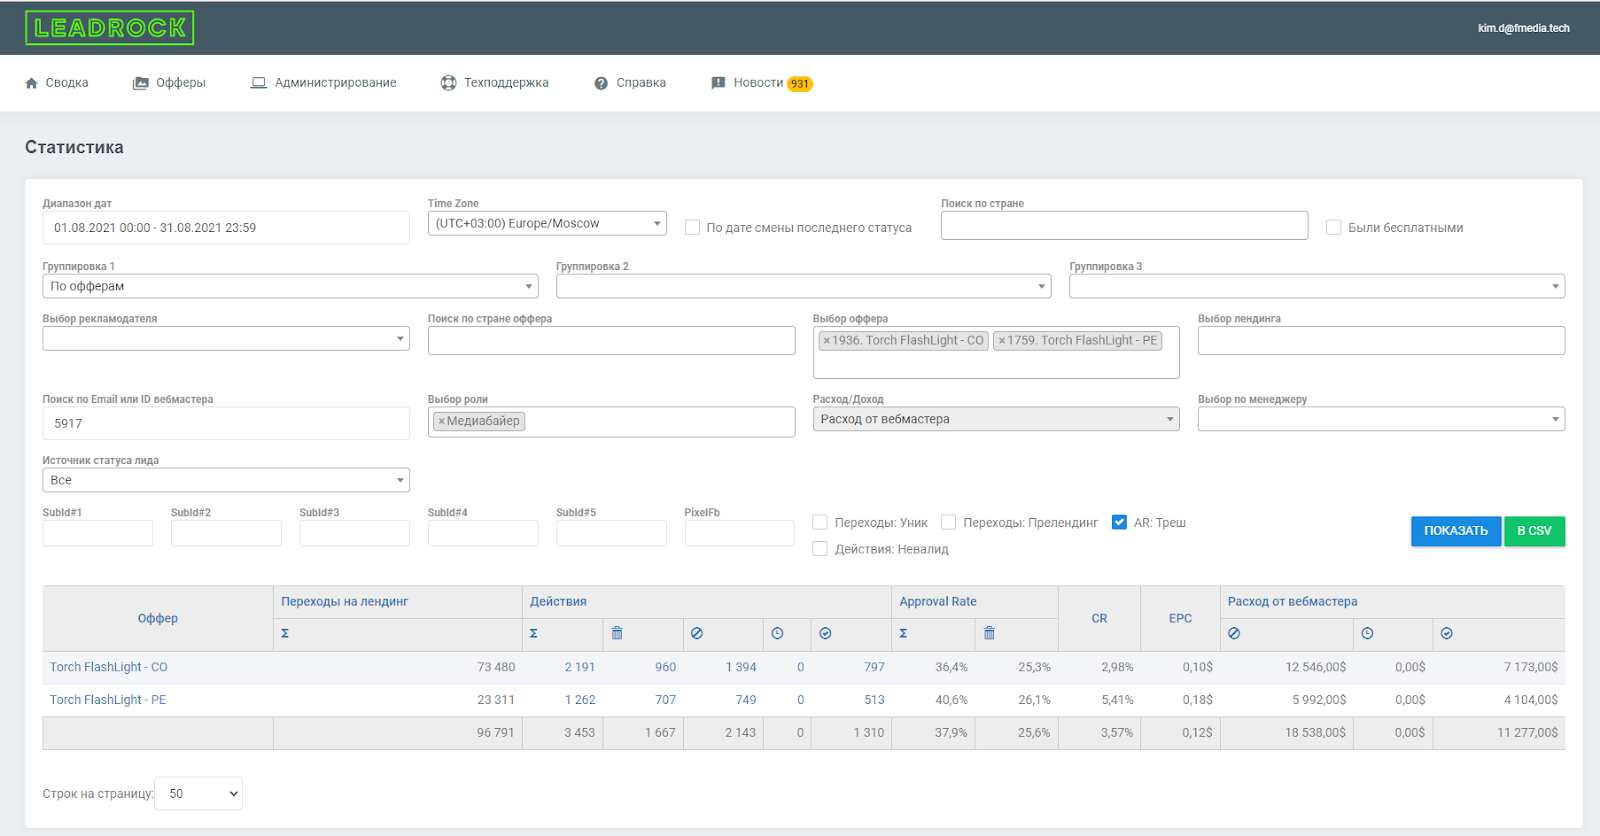Sort by rejected icon under Расход от вебмастера

[x=1234, y=634]
